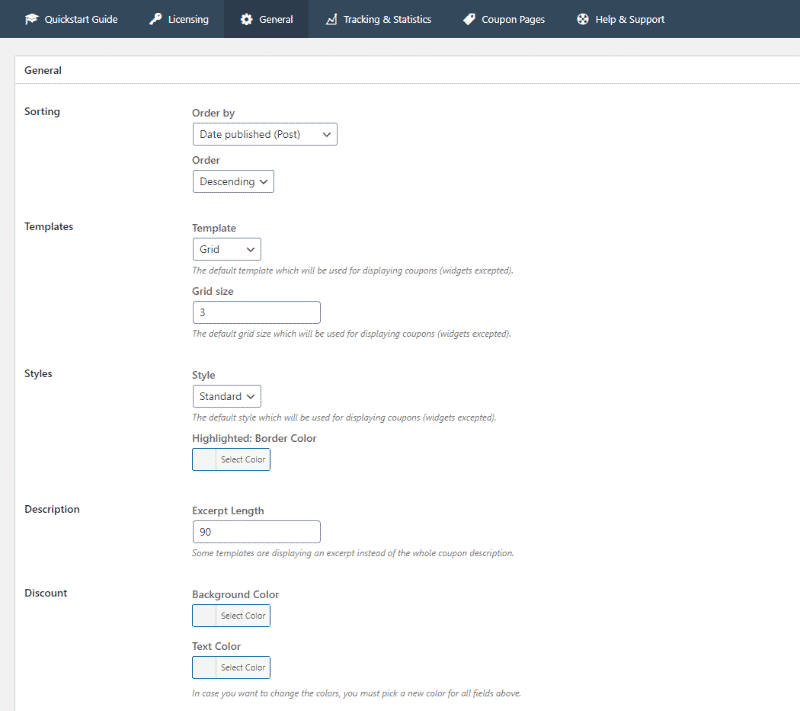Switch to the Licensing tab
The image size is (800, 711).
coord(179,19)
